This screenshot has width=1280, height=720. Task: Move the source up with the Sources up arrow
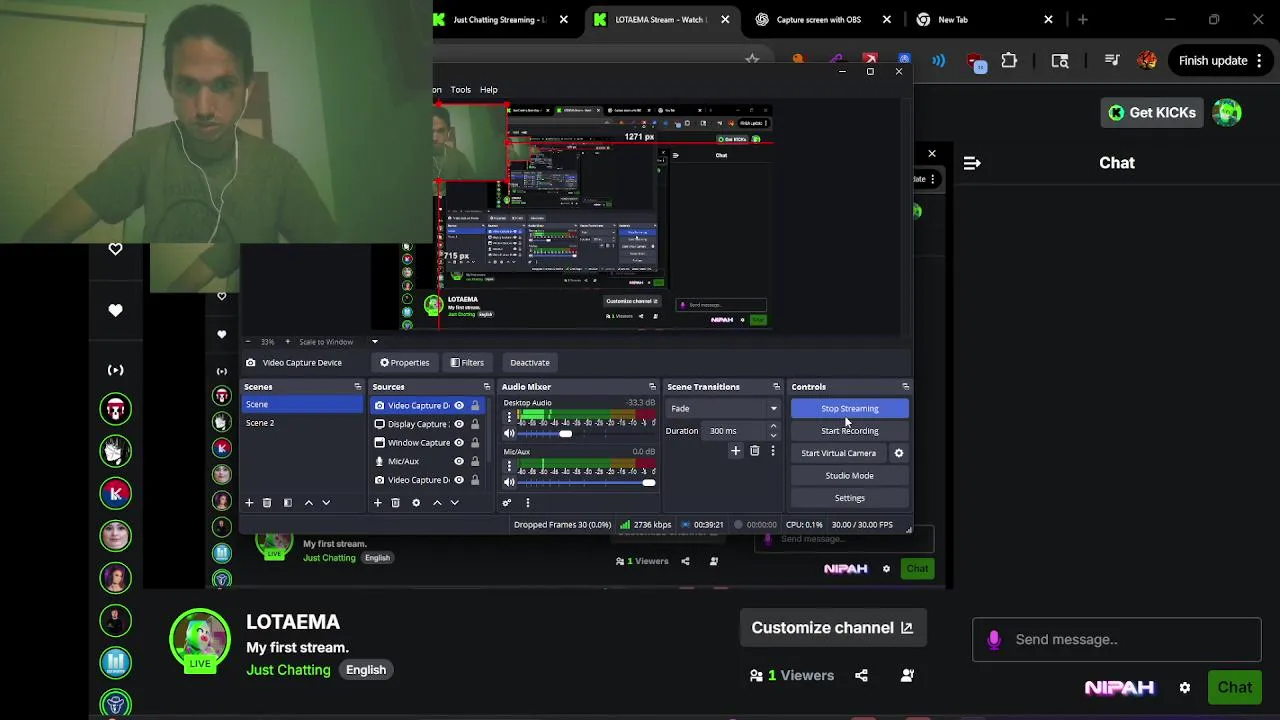(x=437, y=503)
